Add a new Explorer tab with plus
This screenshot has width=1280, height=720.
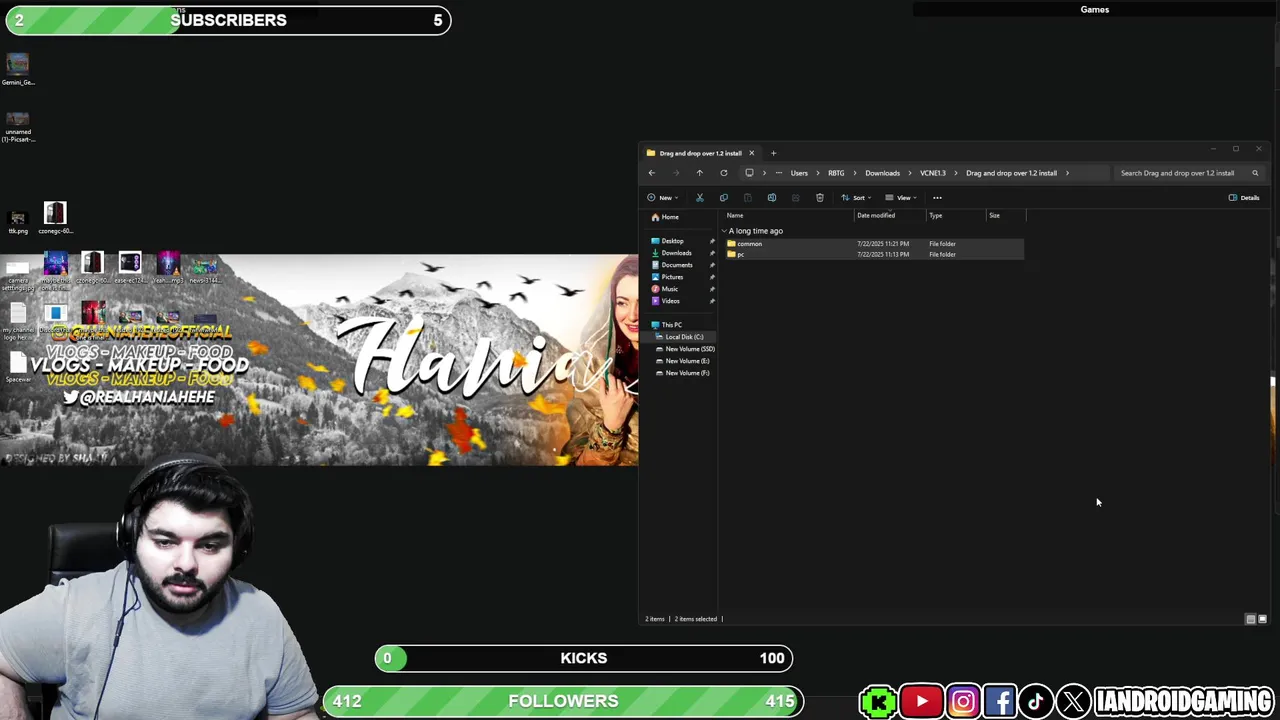773,153
